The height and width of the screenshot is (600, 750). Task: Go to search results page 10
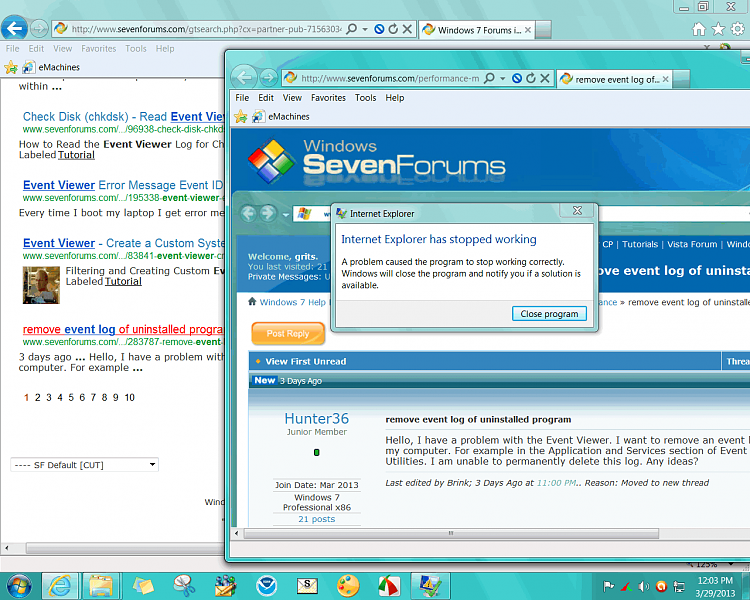coord(130,398)
